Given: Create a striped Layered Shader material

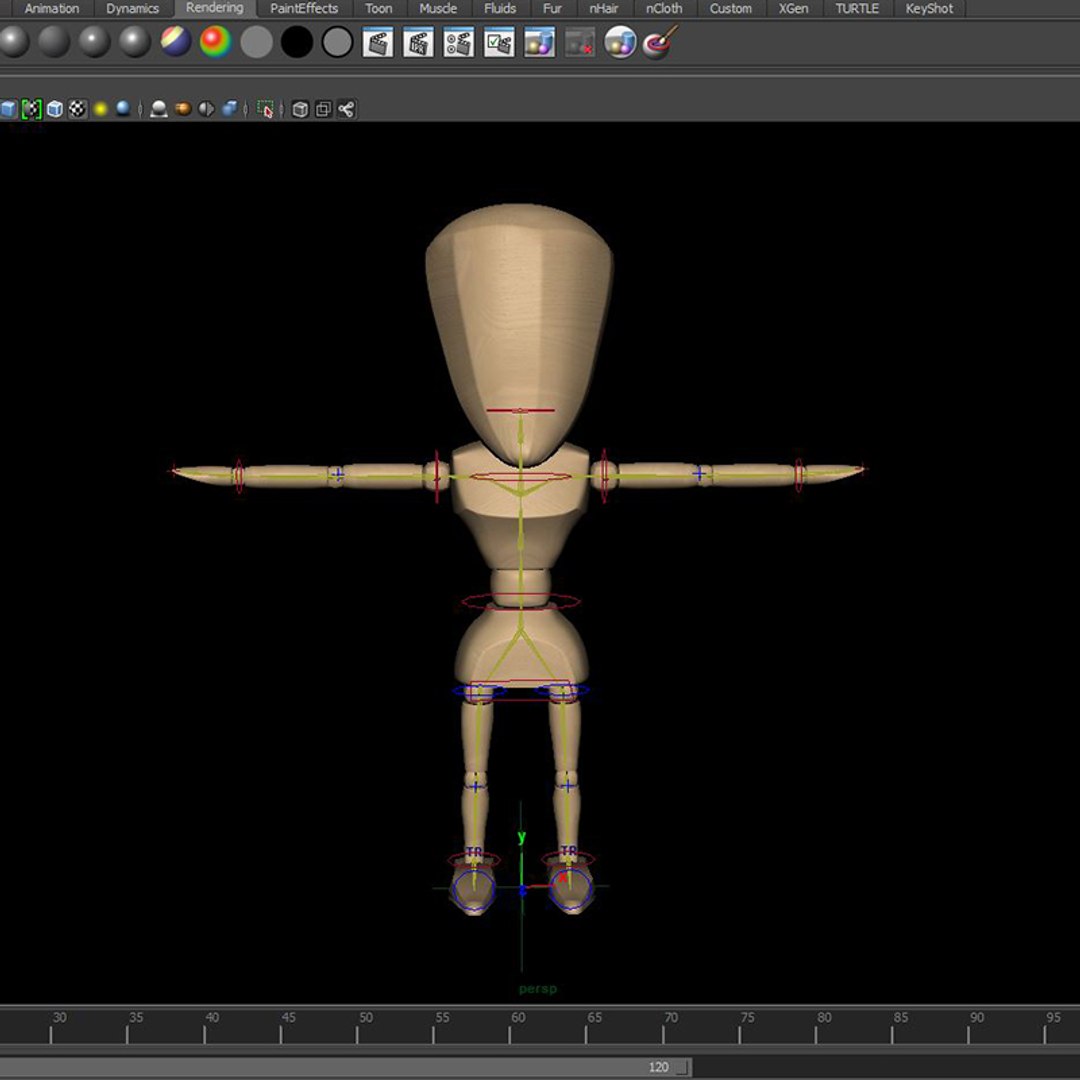Looking at the screenshot, I should [x=176, y=41].
